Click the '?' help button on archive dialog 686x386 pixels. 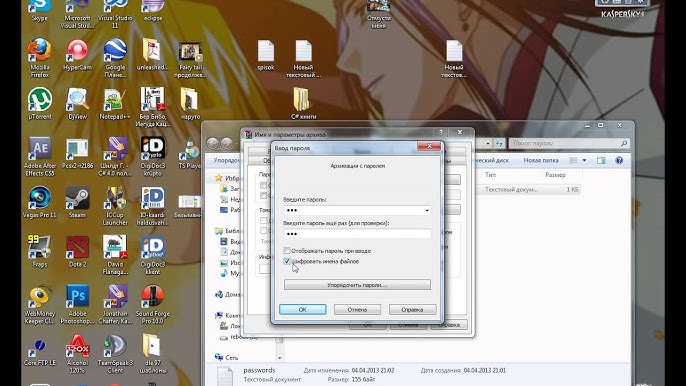[x=441, y=132]
